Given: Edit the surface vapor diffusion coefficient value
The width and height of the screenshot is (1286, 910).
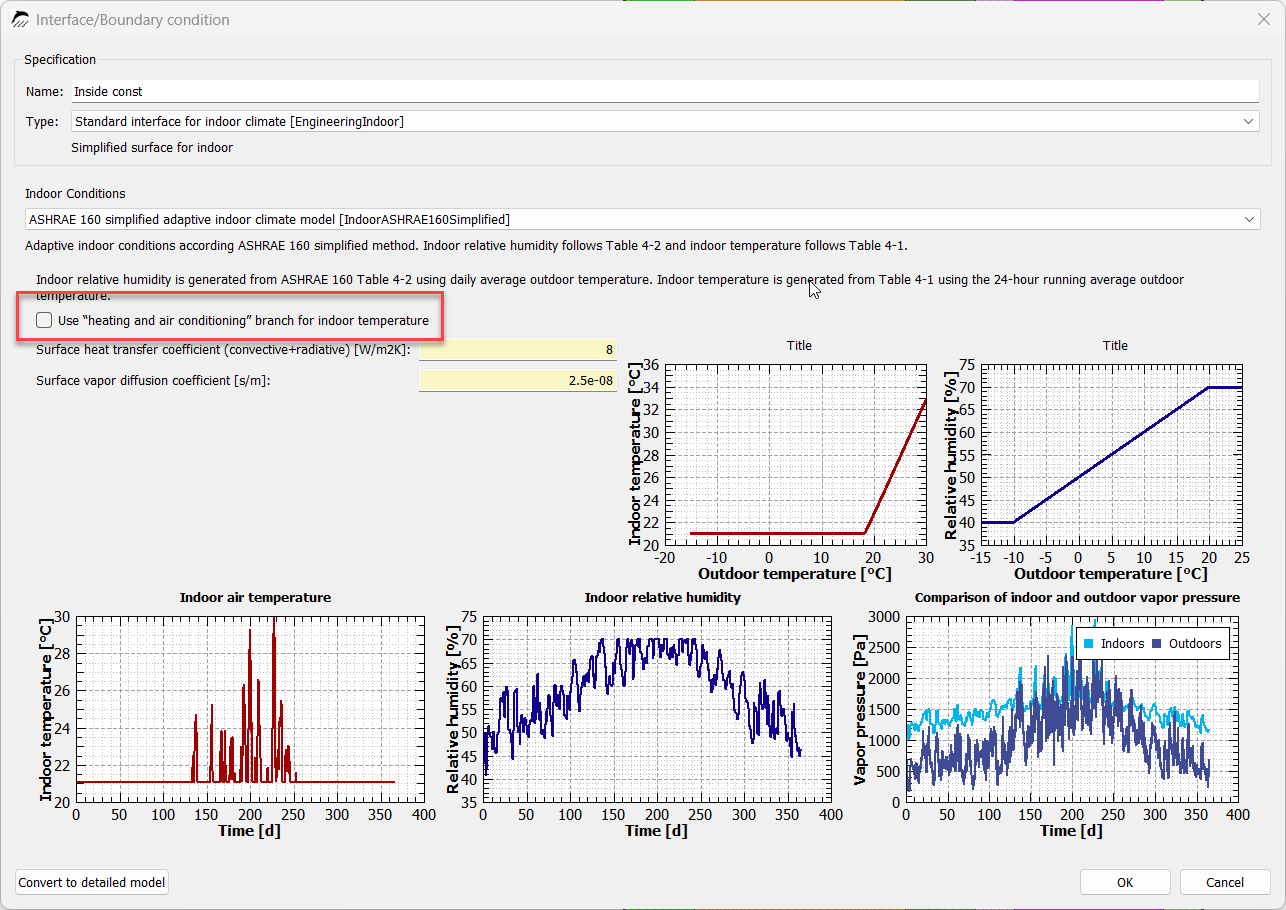Looking at the screenshot, I should pyautogui.click(x=518, y=380).
